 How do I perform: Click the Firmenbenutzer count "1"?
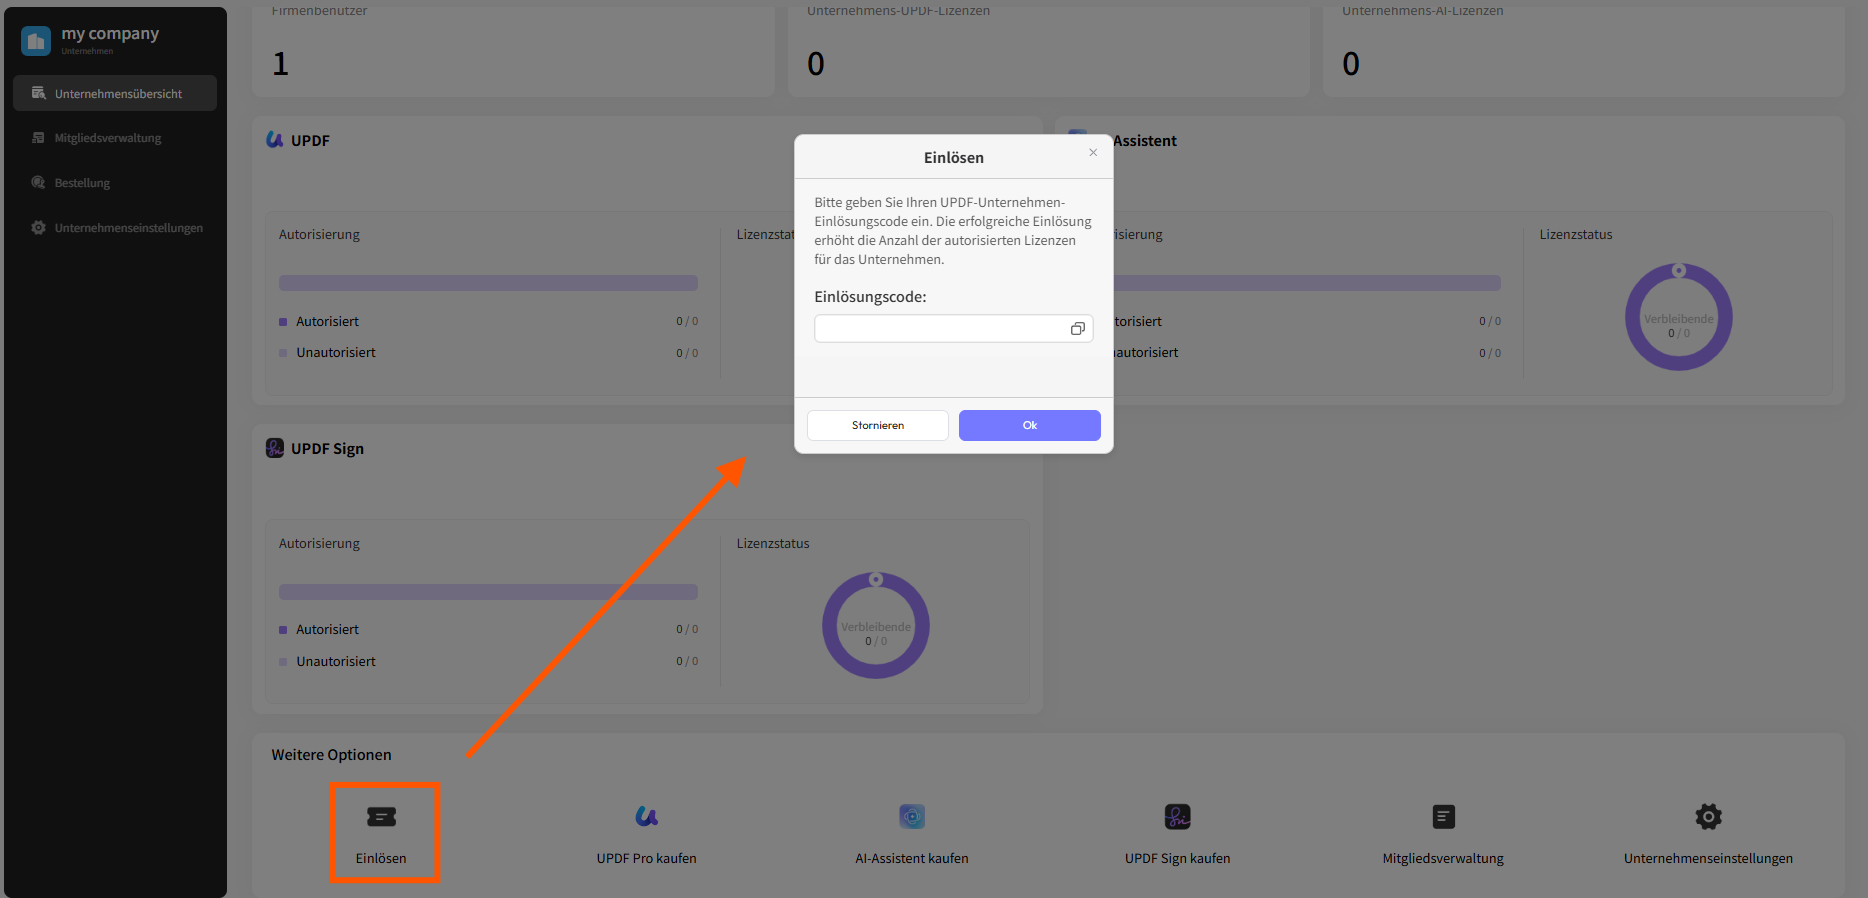281,64
